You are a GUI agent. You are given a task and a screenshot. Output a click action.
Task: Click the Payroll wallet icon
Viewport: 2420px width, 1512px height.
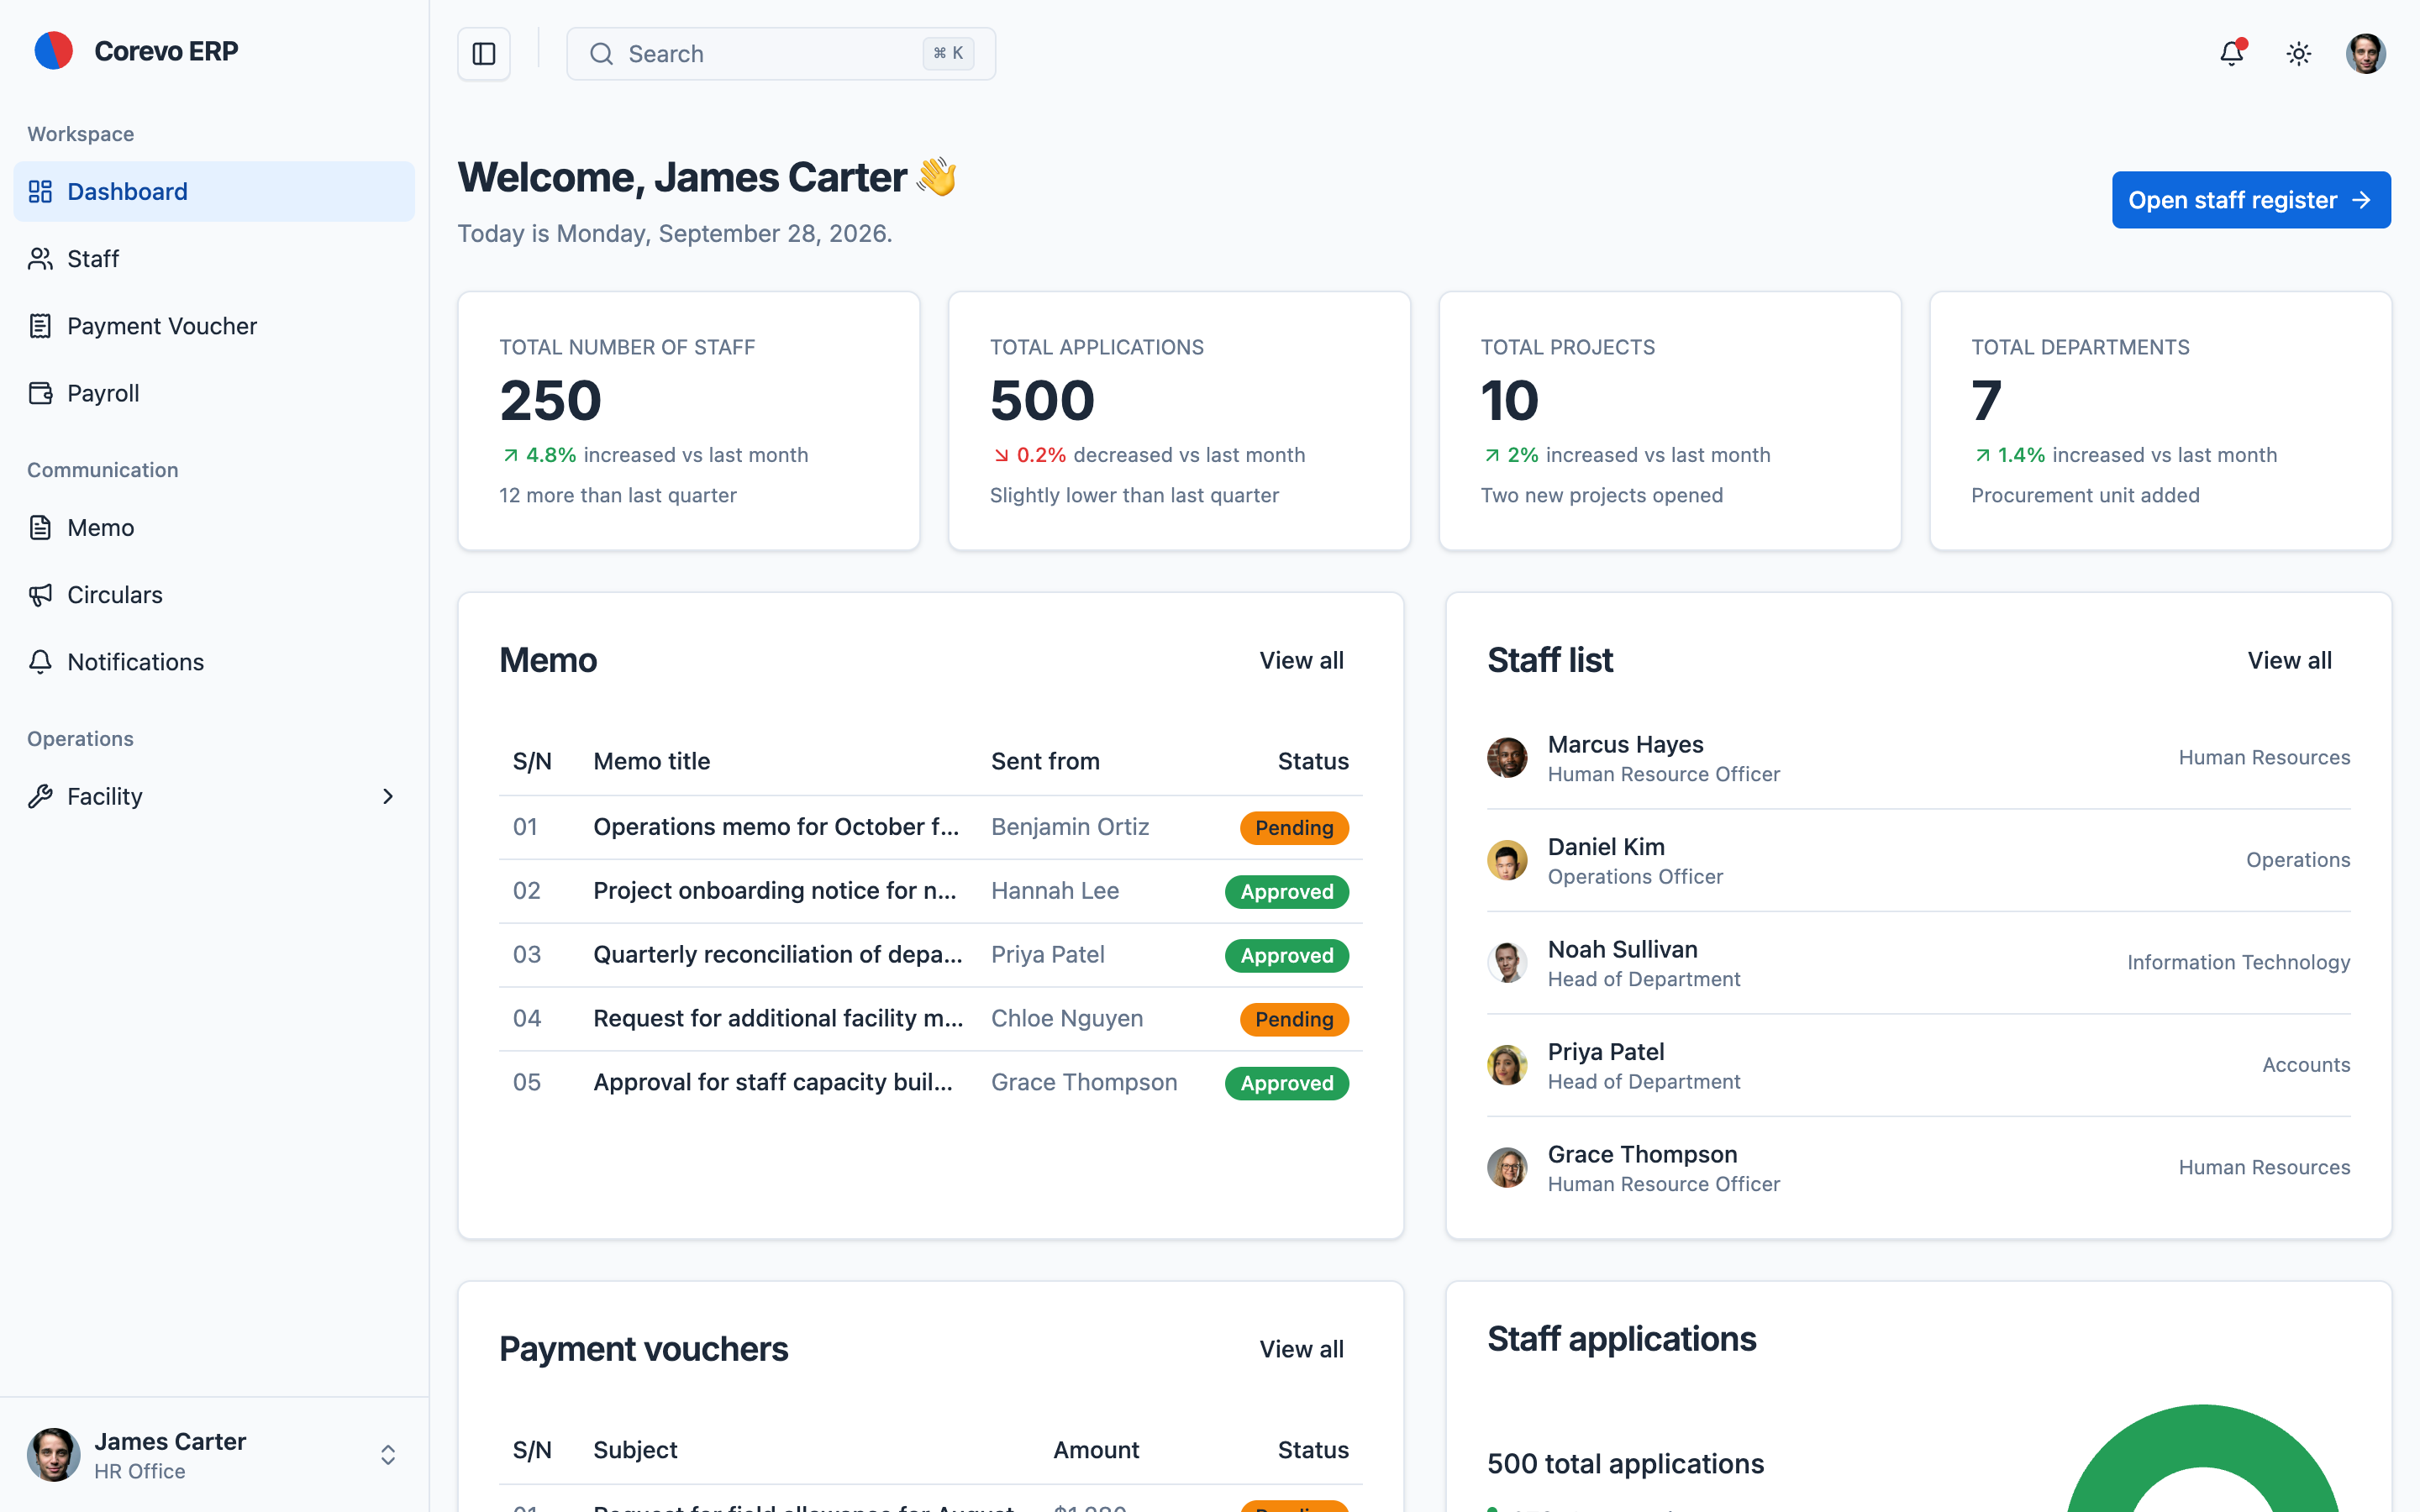click(x=40, y=393)
